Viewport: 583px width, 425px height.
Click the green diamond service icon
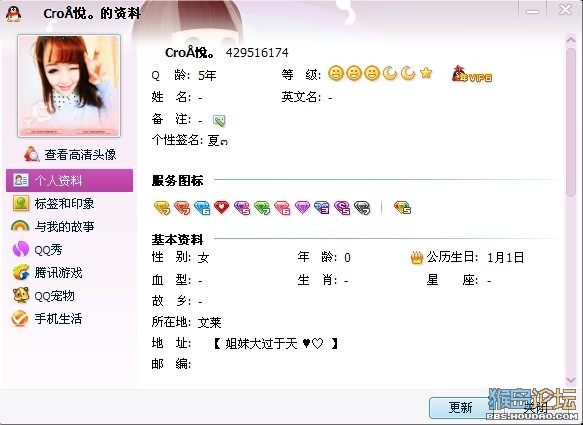click(x=262, y=207)
